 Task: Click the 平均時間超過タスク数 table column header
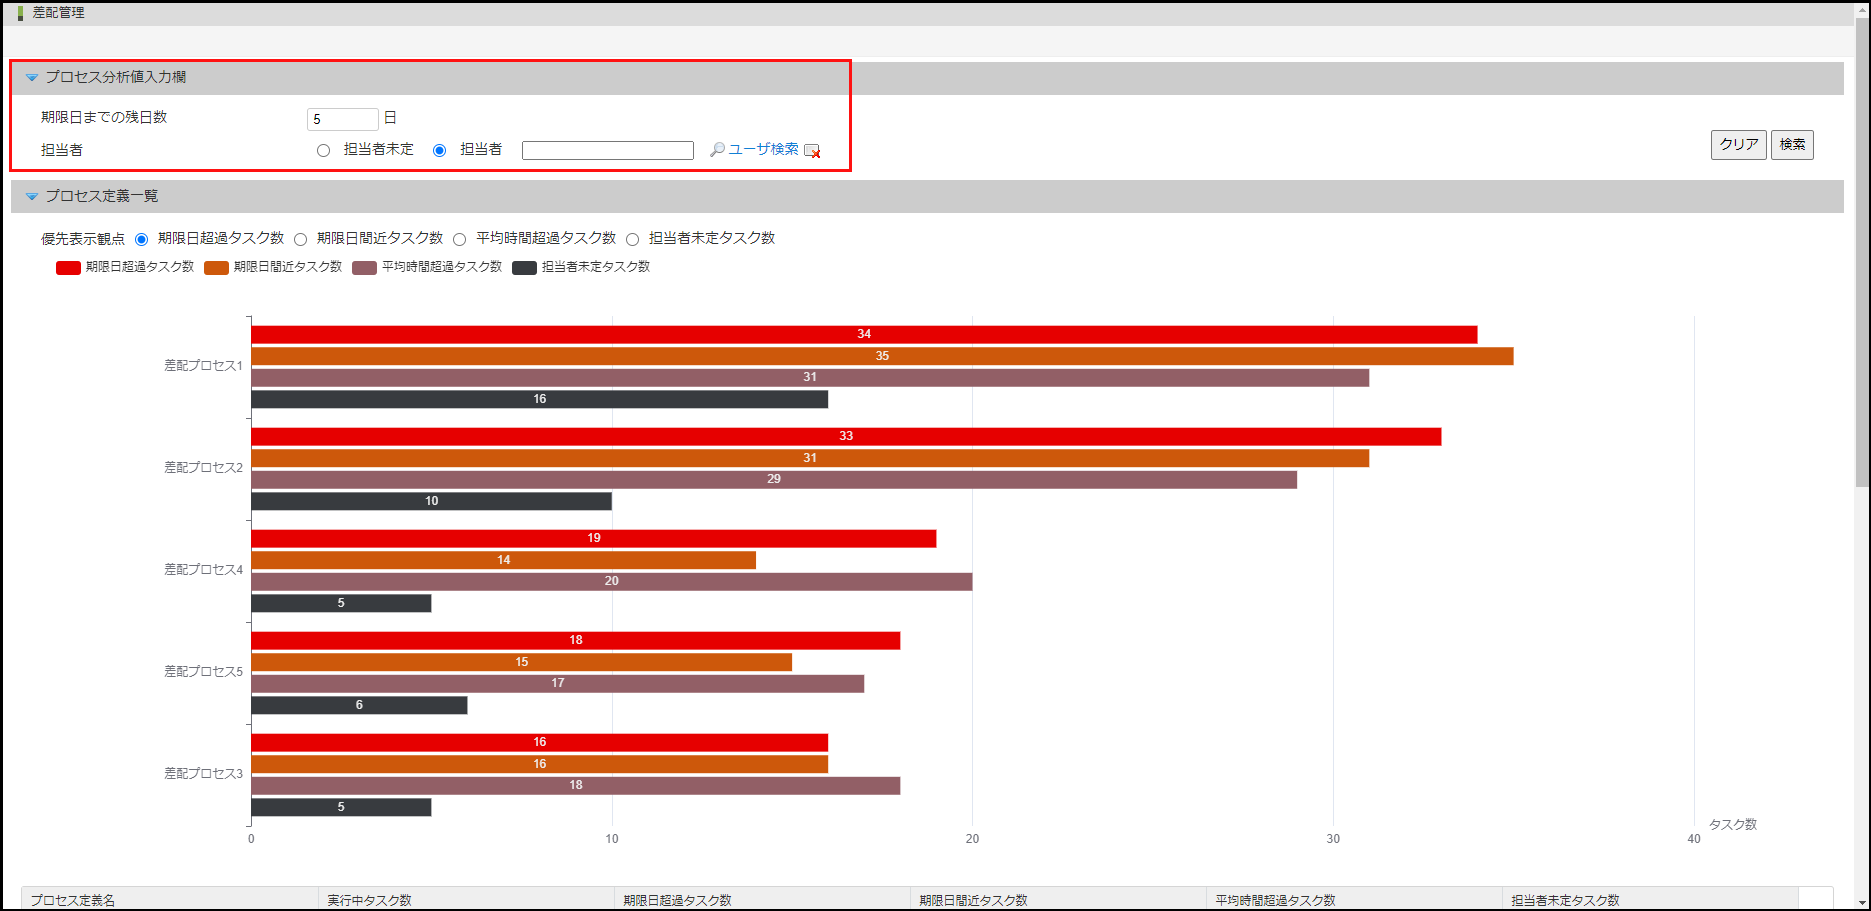tap(1354, 899)
